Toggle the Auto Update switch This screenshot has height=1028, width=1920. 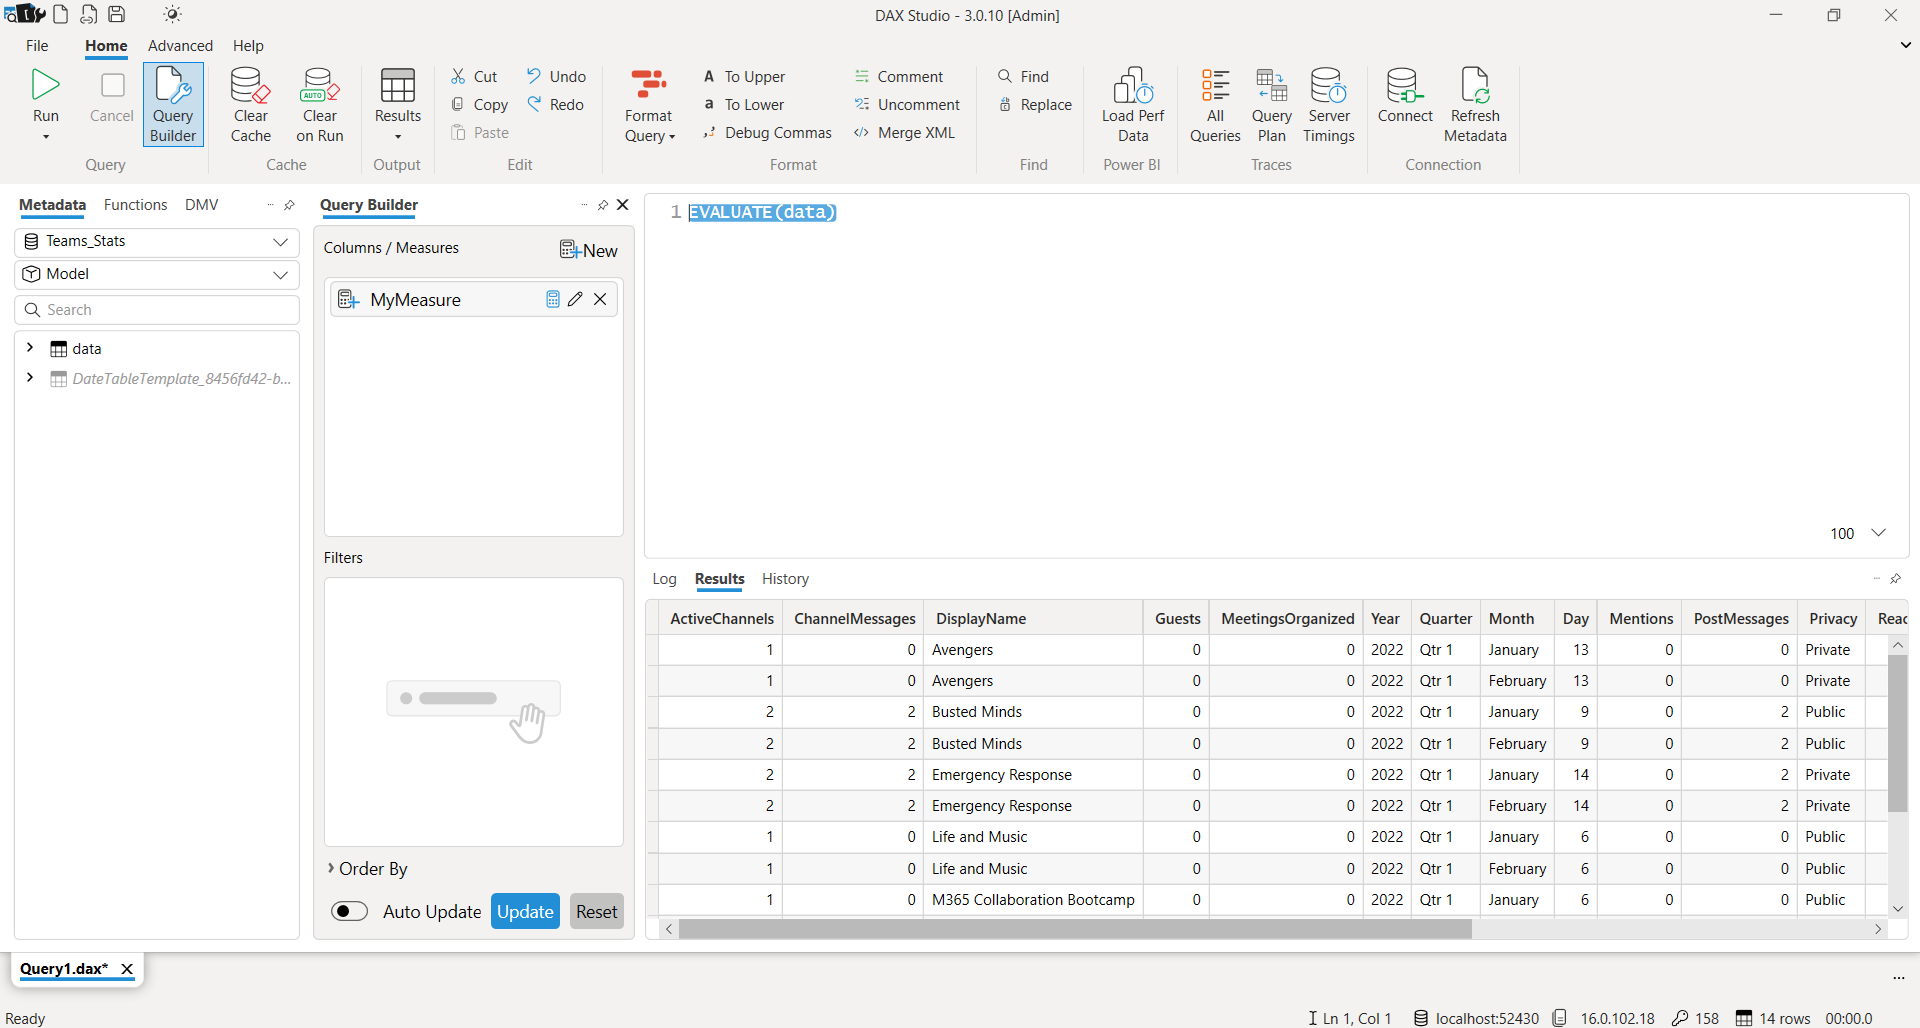pos(350,911)
